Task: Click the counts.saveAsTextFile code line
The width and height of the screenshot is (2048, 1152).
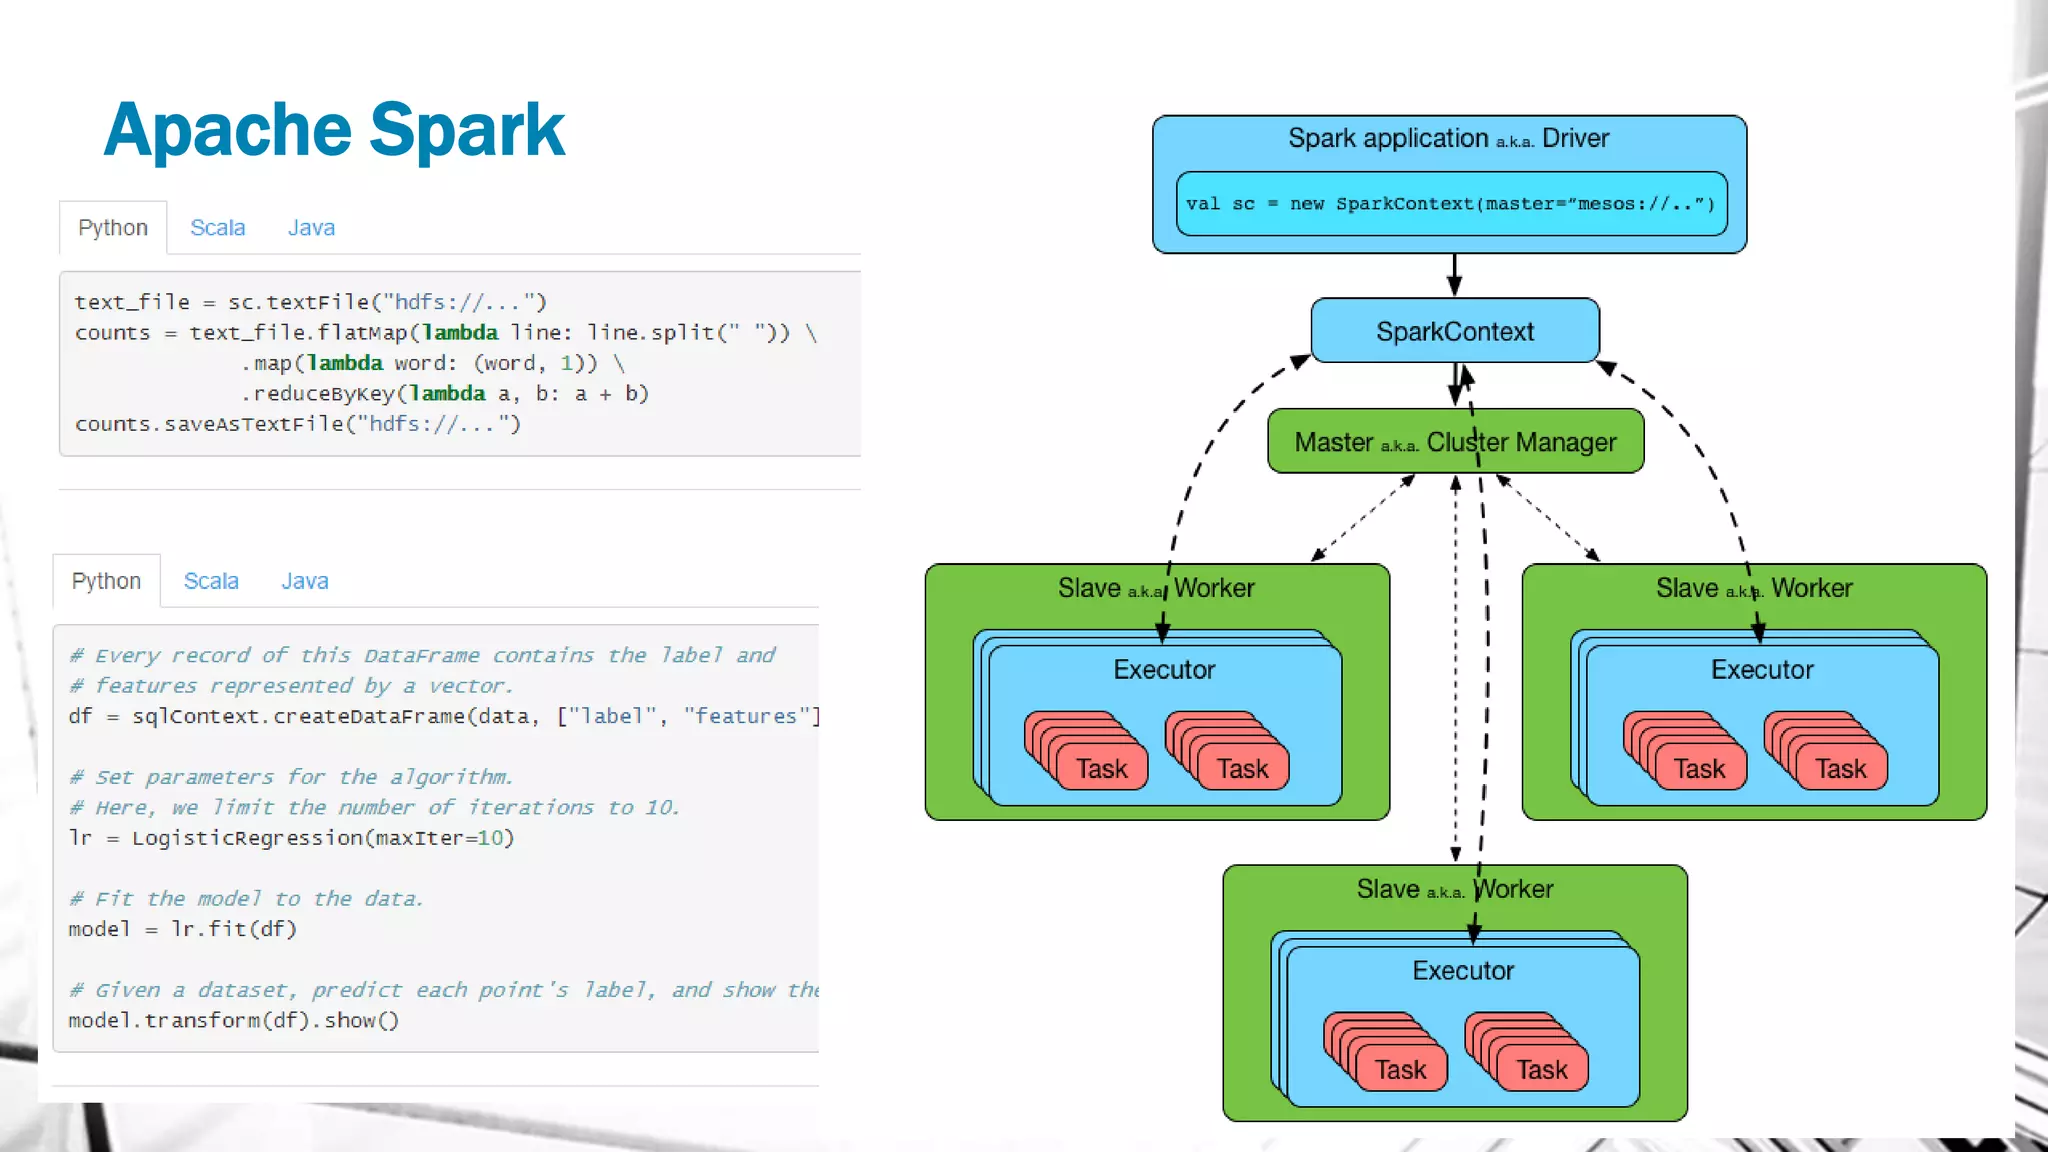Action: (x=298, y=424)
